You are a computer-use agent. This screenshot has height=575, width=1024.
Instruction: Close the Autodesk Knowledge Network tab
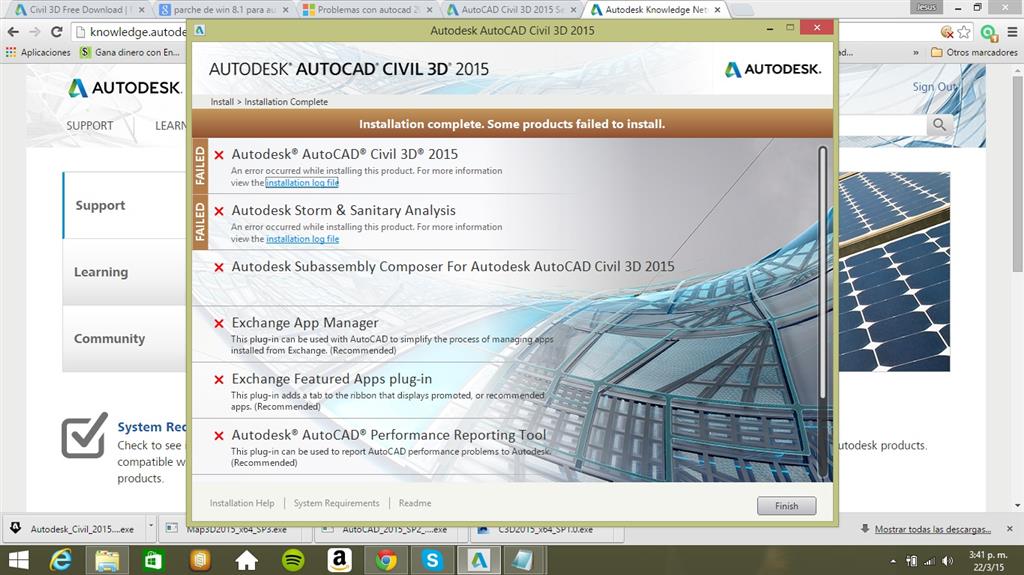(x=717, y=10)
